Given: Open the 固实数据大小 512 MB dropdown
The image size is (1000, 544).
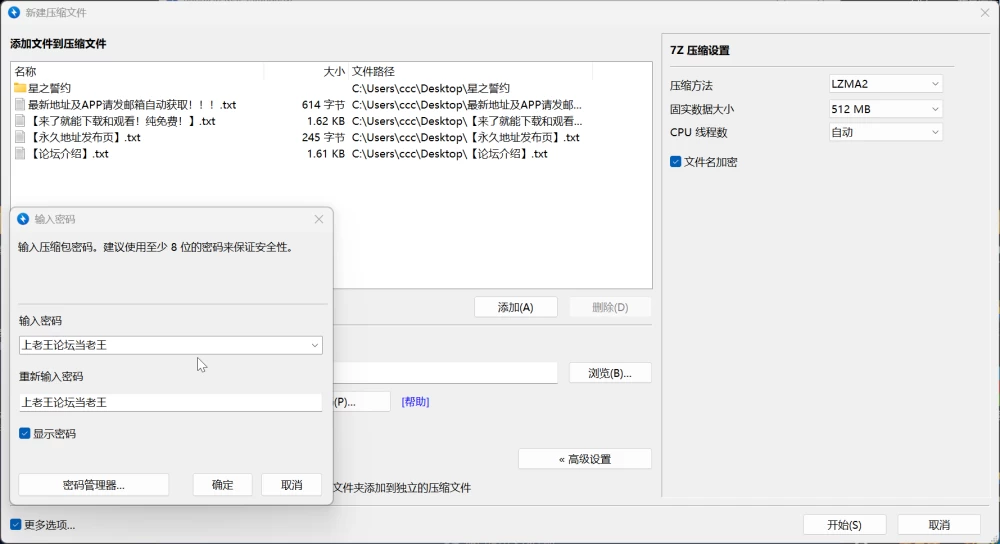Looking at the screenshot, I should point(885,109).
